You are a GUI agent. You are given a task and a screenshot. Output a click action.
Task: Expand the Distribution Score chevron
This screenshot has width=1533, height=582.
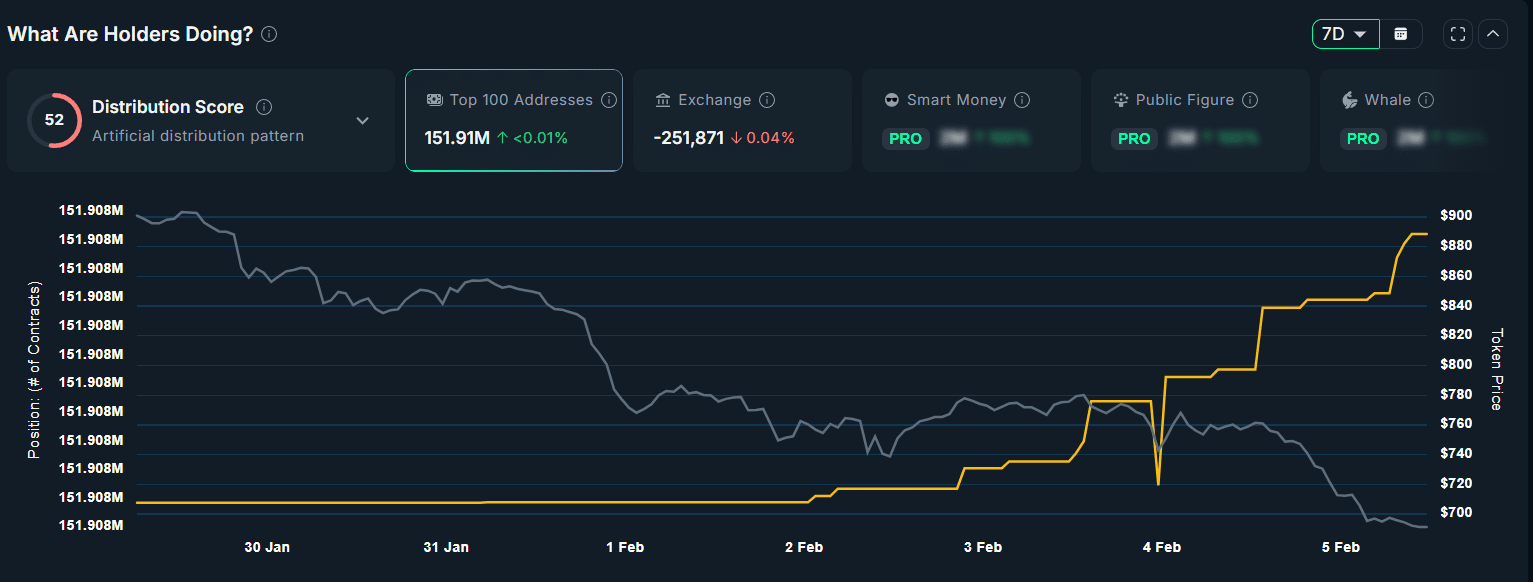[x=363, y=120]
